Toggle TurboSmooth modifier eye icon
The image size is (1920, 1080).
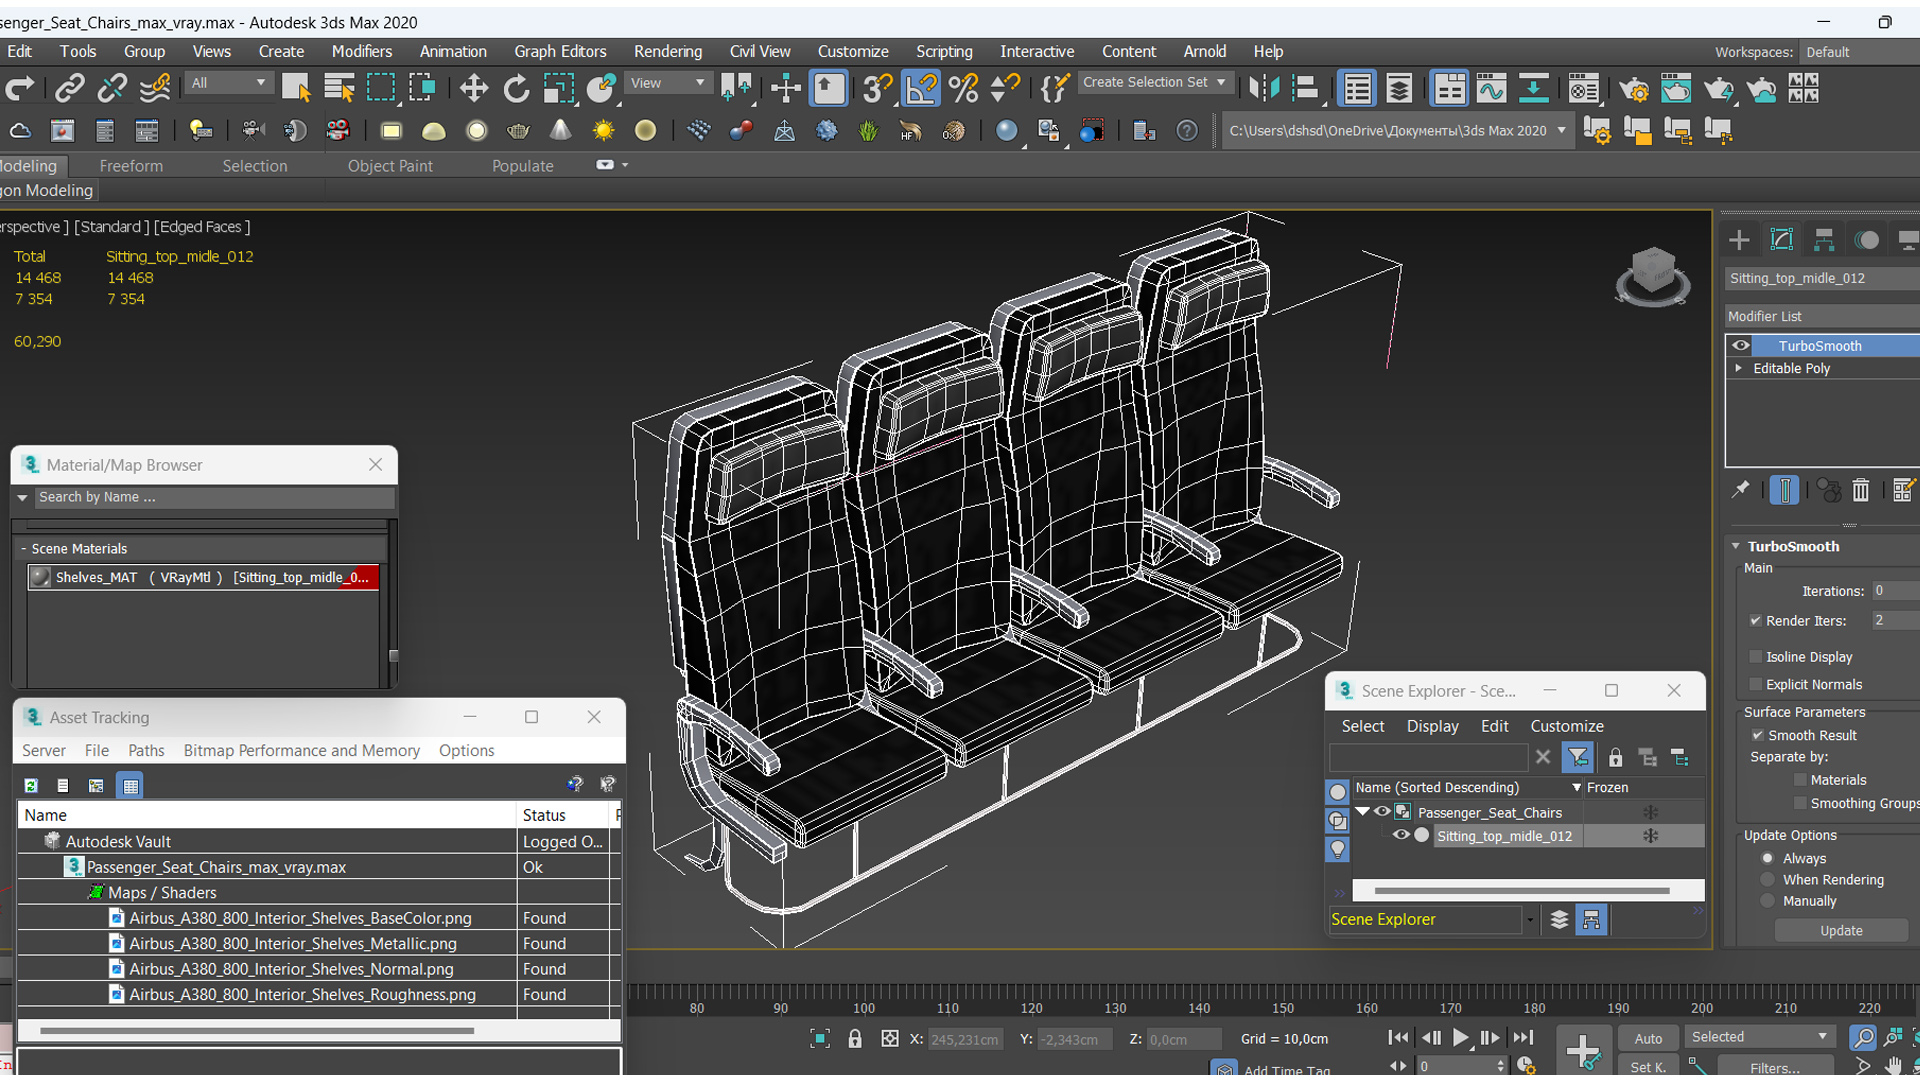[x=1741, y=346]
